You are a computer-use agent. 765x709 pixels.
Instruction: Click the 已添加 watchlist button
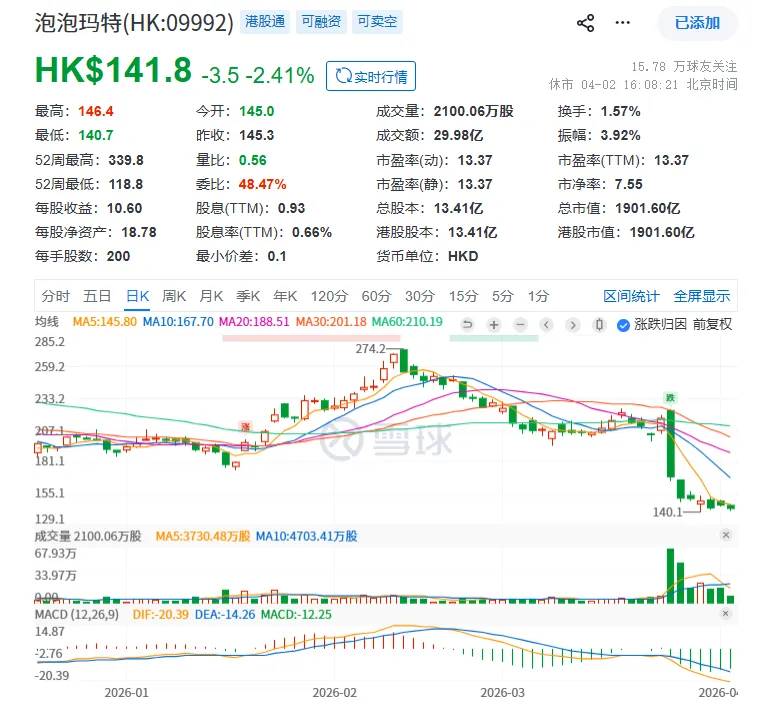click(x=697, y=23)
